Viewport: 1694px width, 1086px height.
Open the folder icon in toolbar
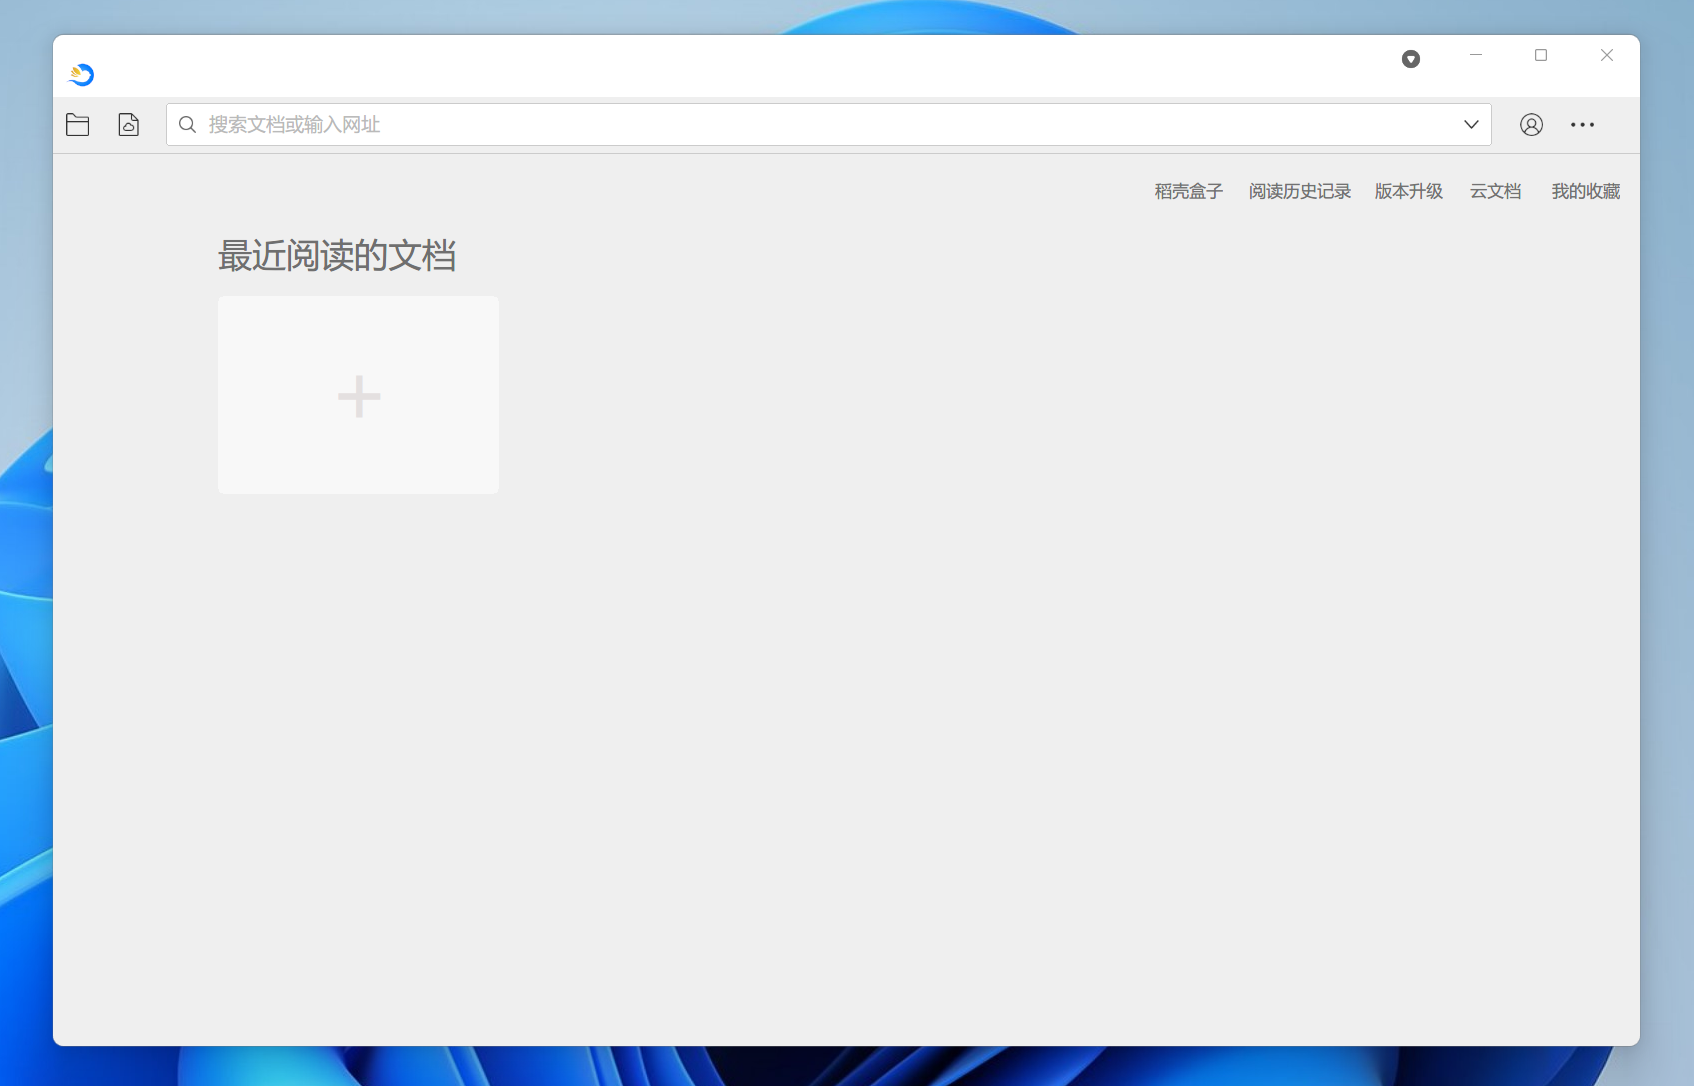click(78, 125)
